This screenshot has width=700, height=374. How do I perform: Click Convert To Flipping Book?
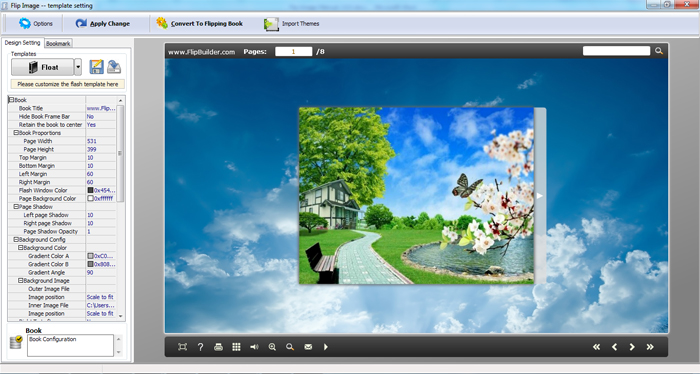[200, 23]
